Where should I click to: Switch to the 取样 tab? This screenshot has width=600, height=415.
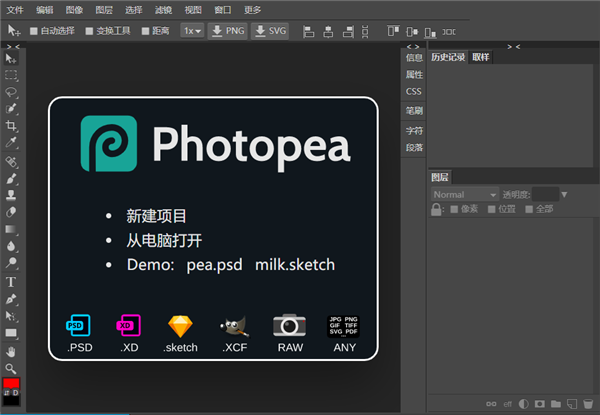pyautogui.click(x=481, y=57)
